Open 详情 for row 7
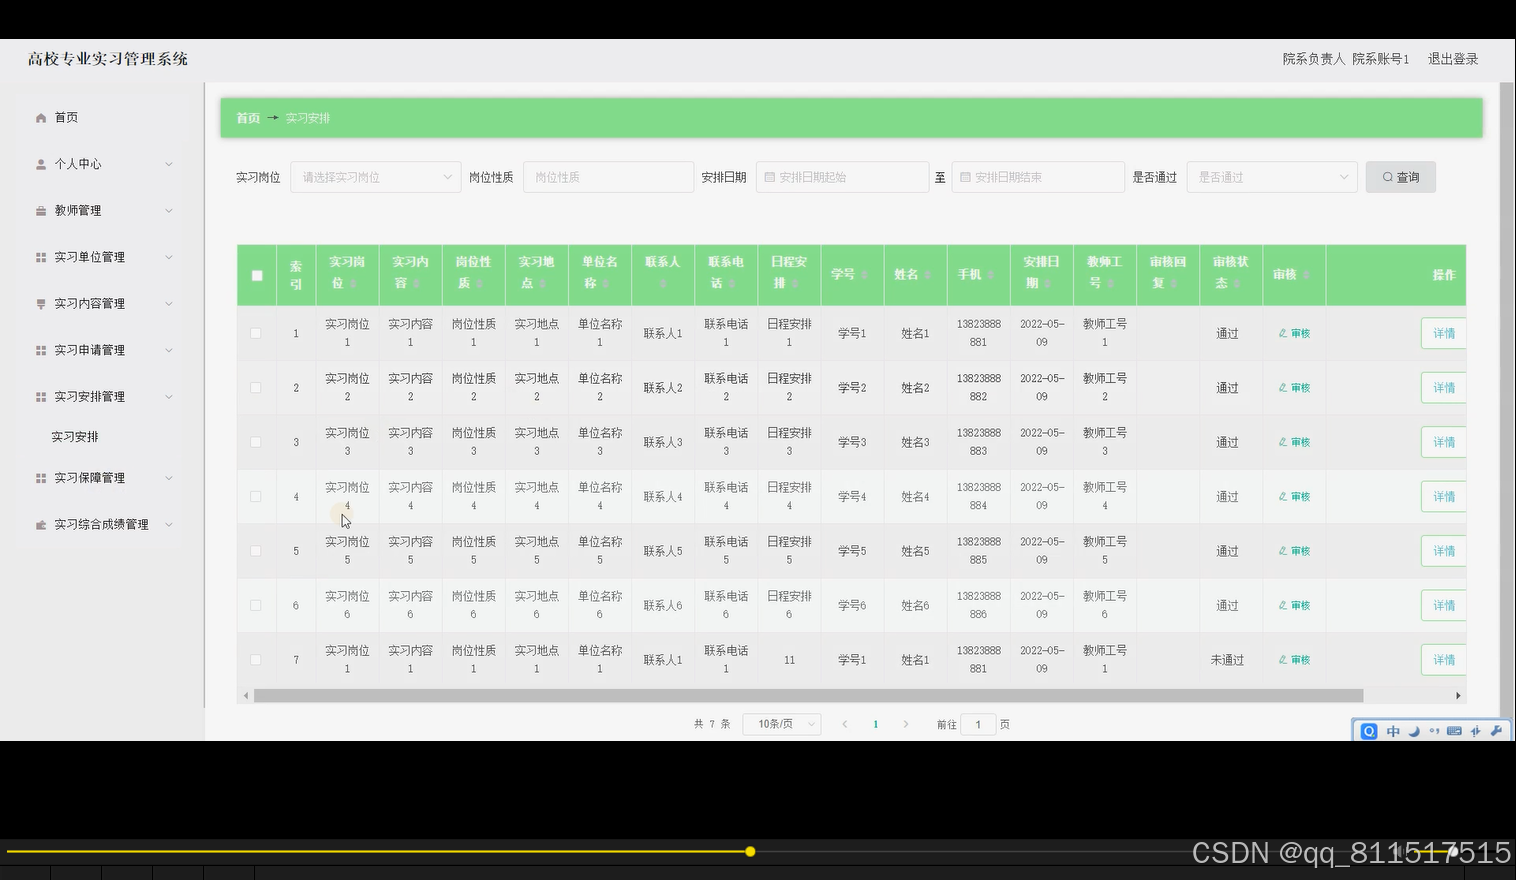Viewport: 1516px width, 880px height. coord(1444,660)
